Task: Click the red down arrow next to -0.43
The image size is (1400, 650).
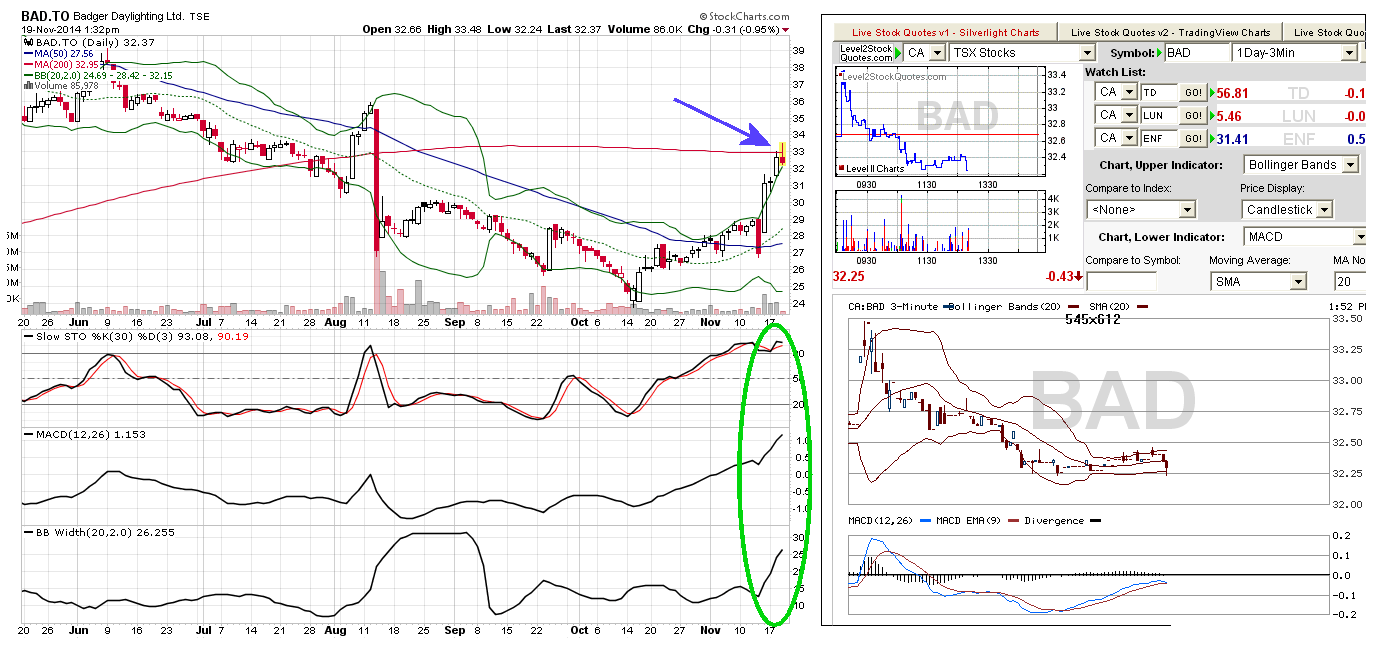Action: tap(1079, 276)
